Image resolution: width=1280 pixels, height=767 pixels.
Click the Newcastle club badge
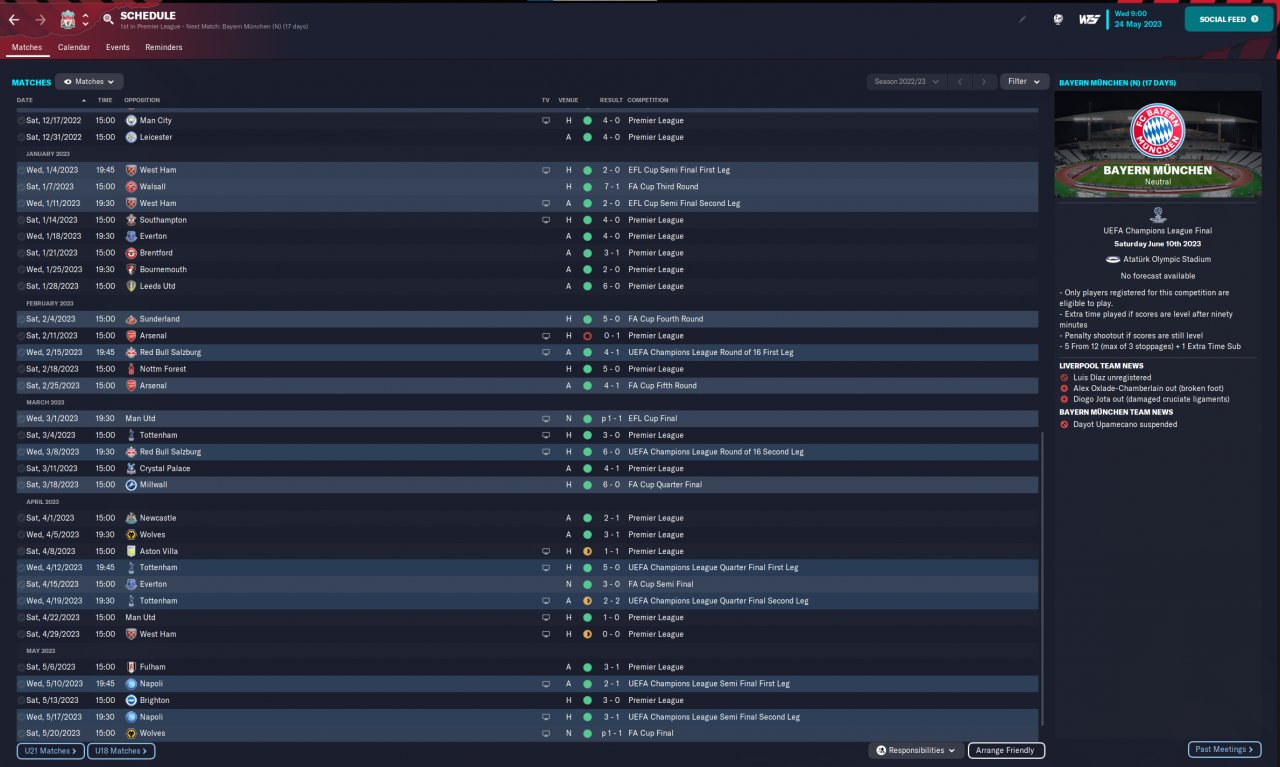pos(131,518)
